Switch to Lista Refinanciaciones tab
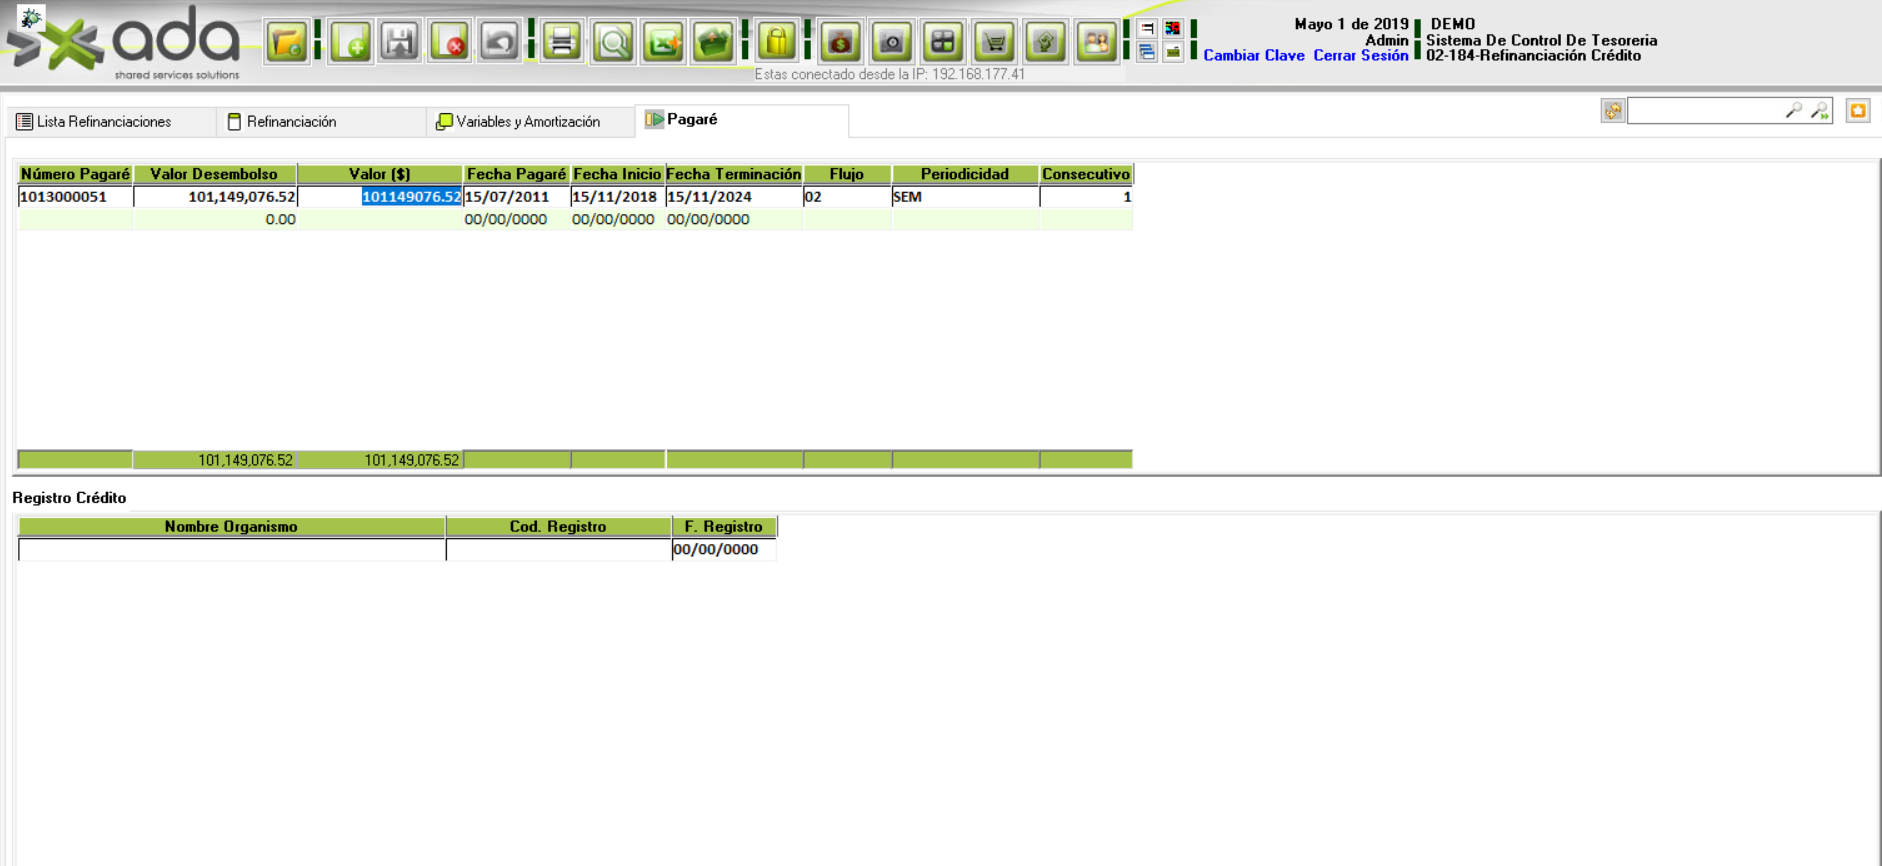This screenshot has width=1882, height=866. tap(104, 122)
